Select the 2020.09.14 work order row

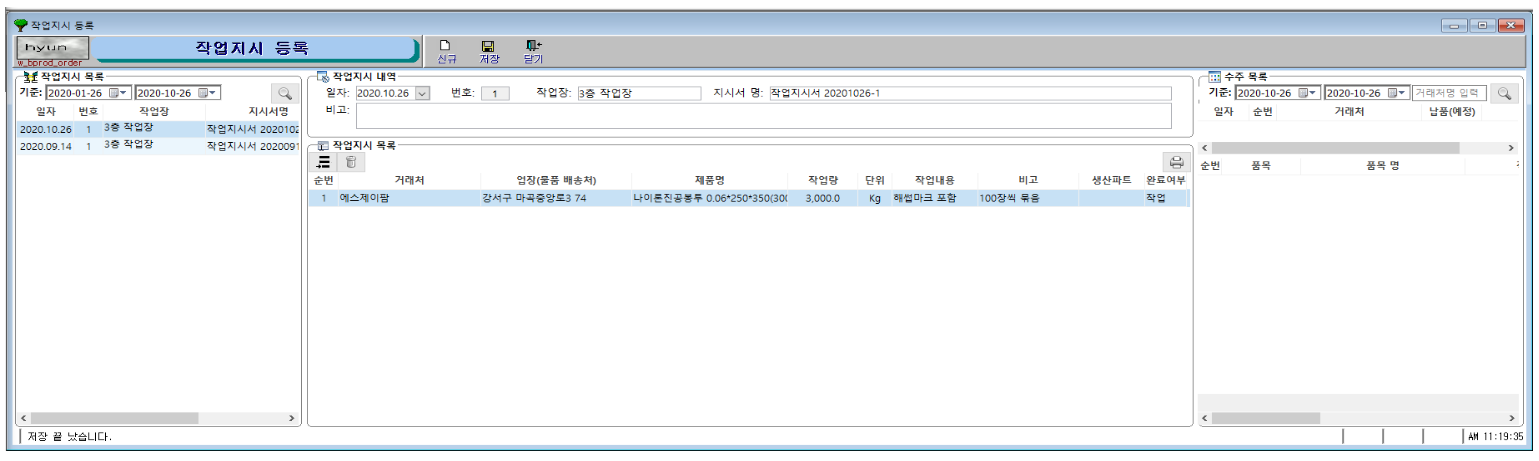158,146
